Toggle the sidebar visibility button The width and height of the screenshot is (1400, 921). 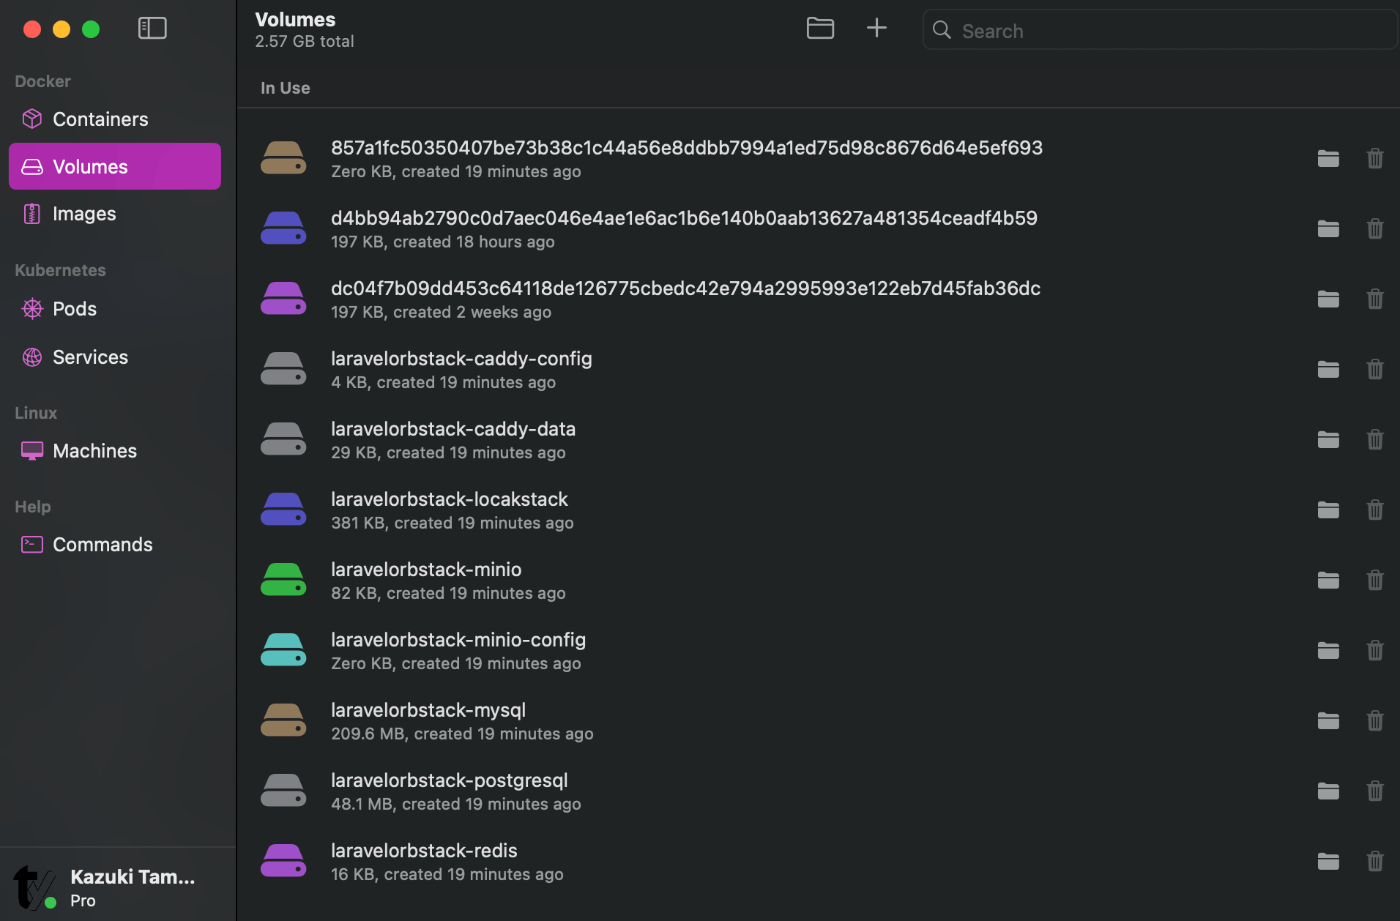[x=152, y=28]
